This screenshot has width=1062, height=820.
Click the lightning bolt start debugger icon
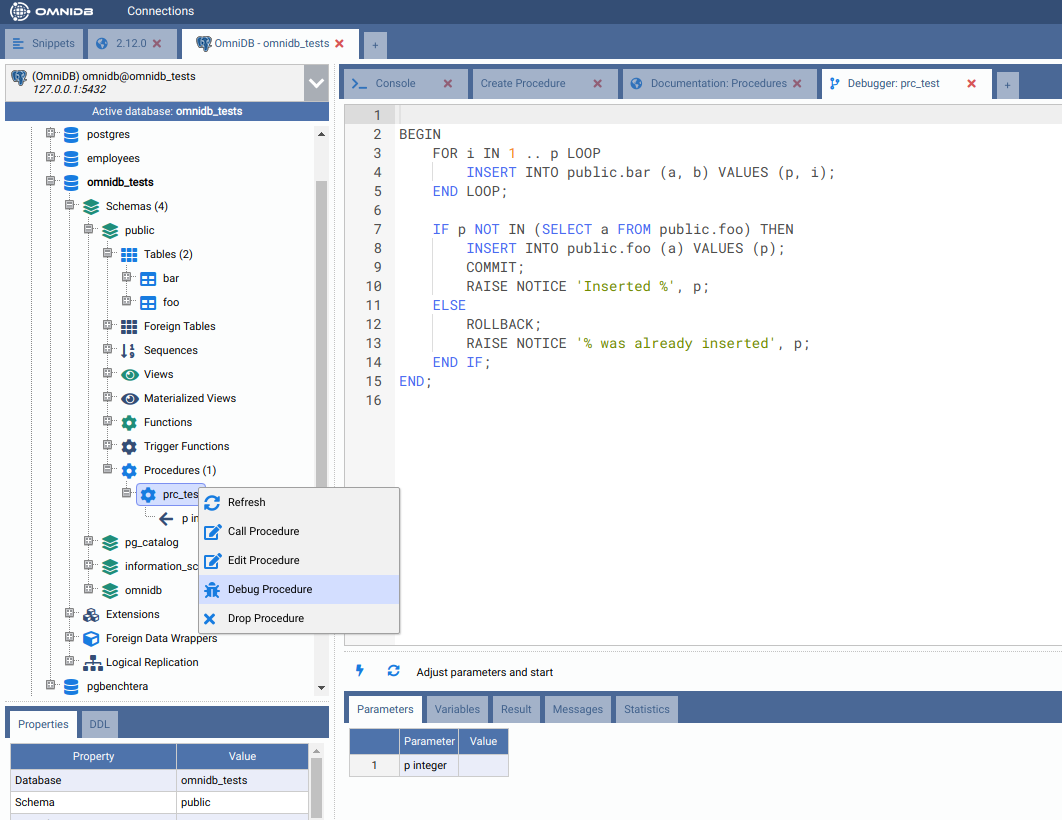pyautogui.click(x=360, y=671)
